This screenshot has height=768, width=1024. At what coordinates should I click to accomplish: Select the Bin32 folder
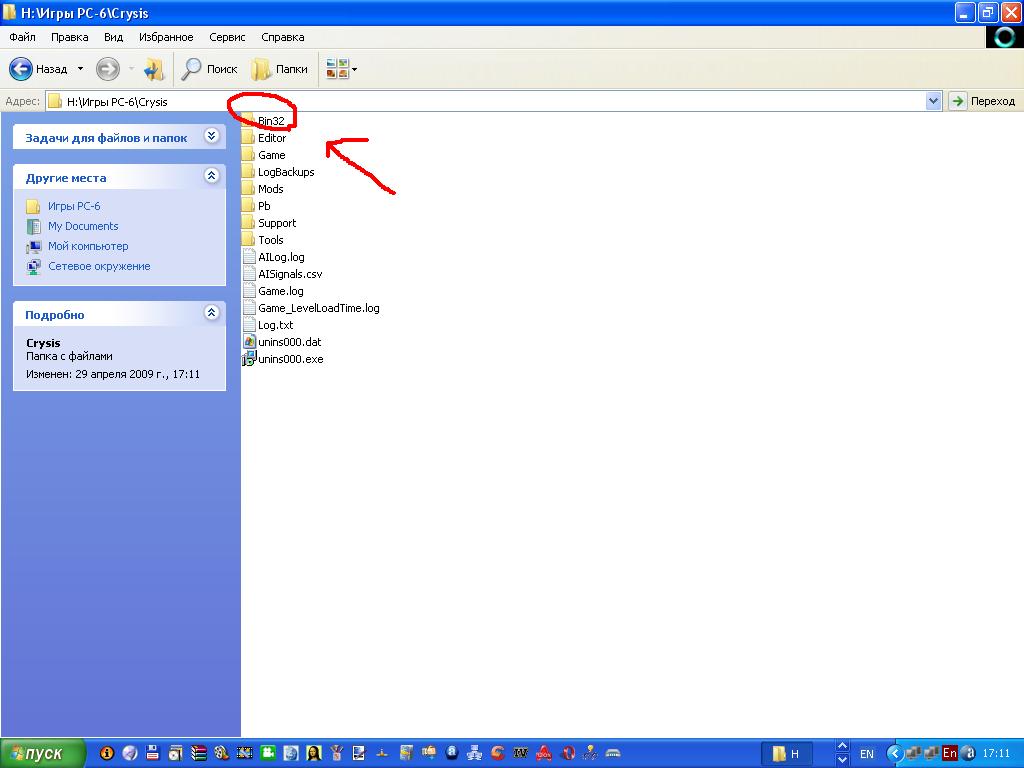[264, 121]
